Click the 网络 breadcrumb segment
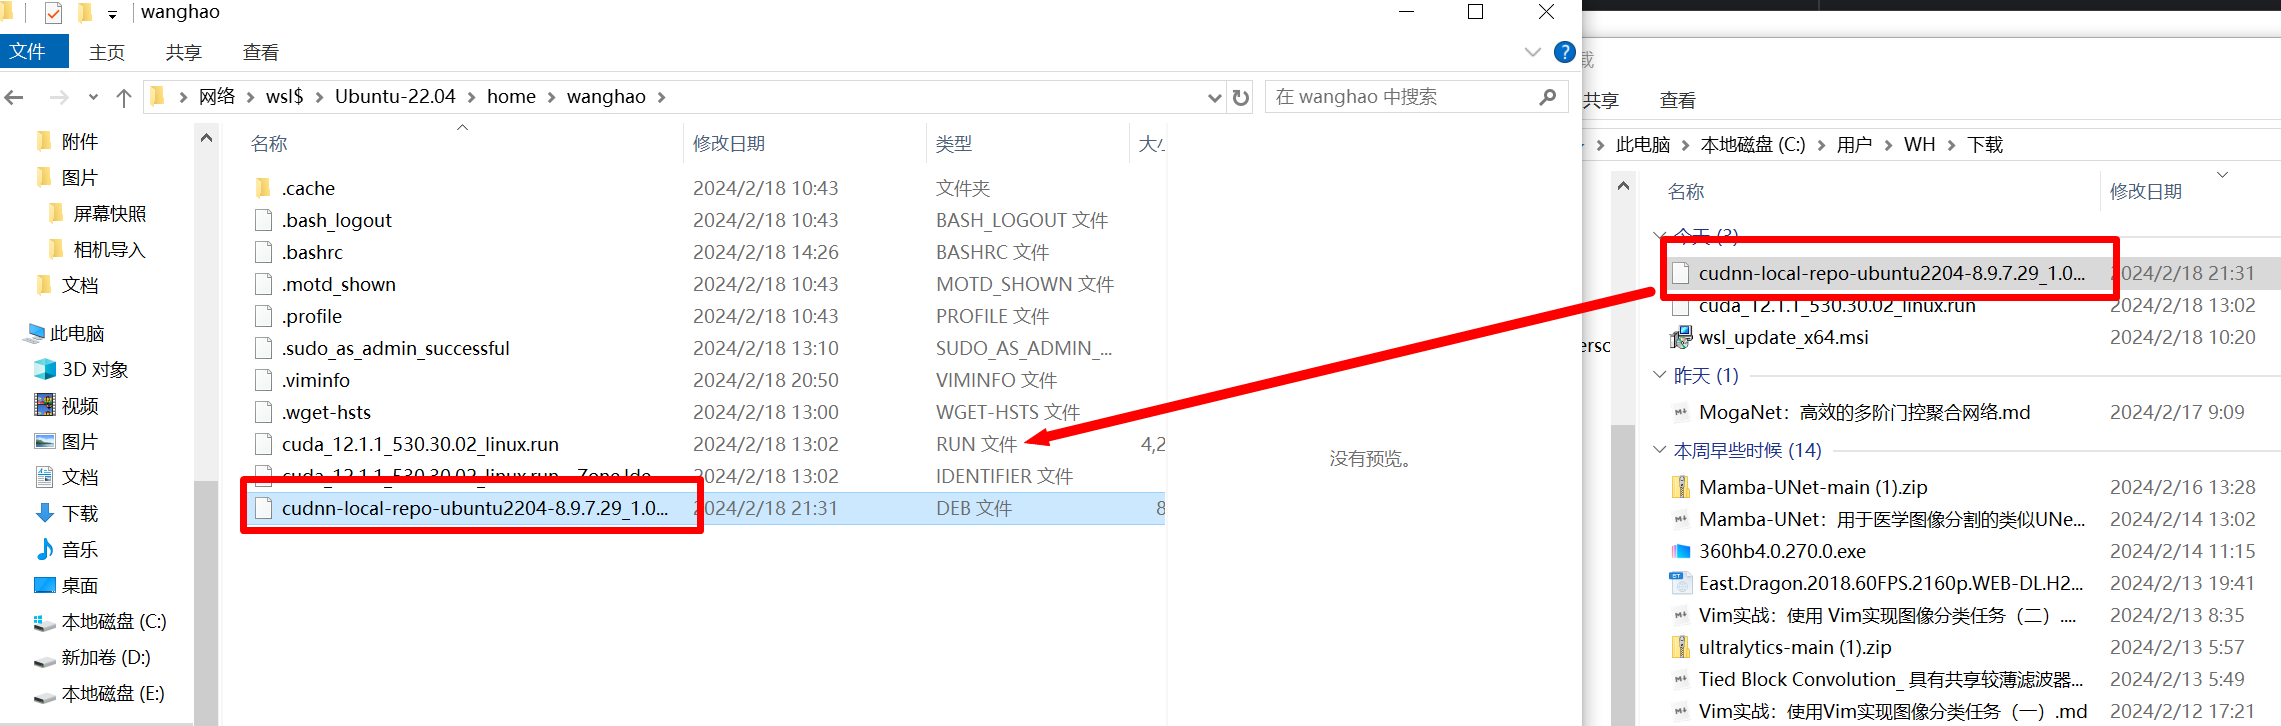This screenshot has height=726, width=2281. [217, 96]
